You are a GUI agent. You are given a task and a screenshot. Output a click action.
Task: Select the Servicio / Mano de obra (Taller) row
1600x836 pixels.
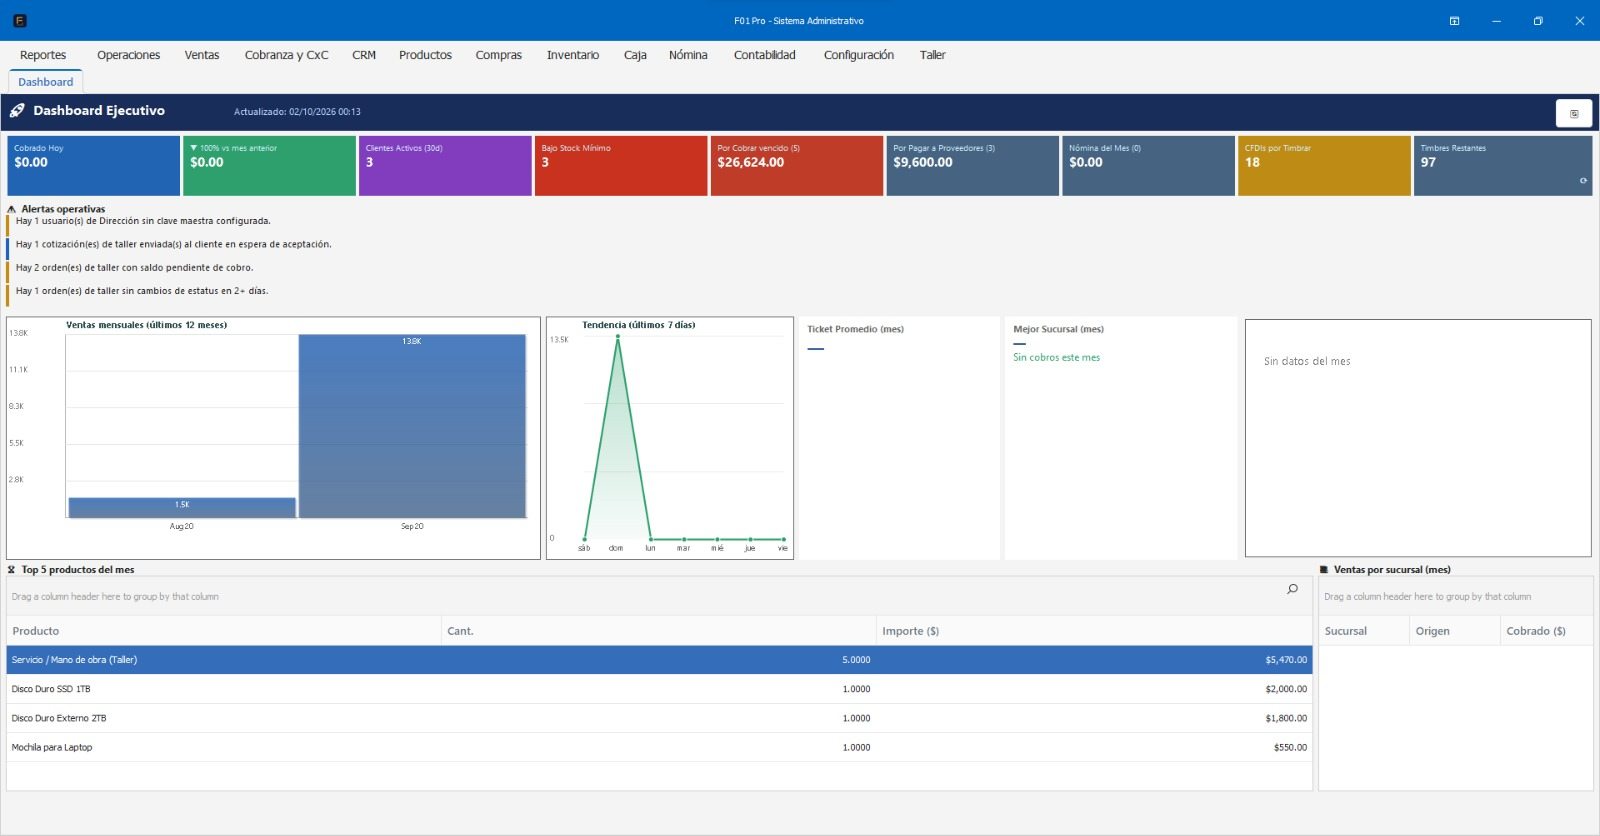pos(659,660)
